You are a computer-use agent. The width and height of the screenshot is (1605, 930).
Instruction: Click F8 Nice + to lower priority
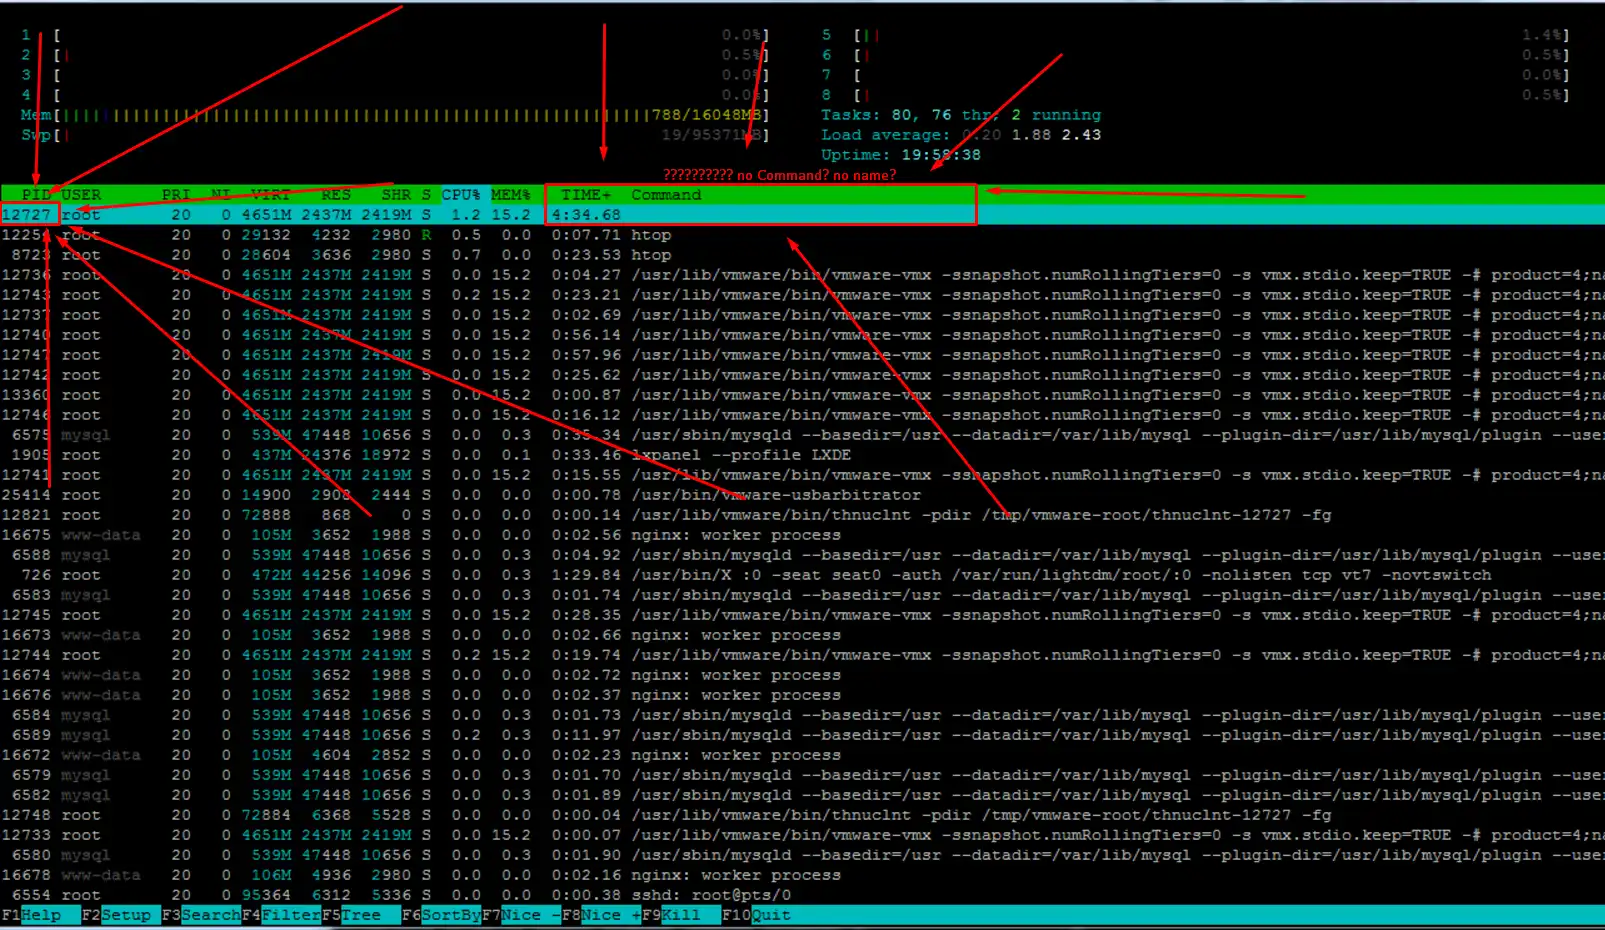(x=601, y=915)
